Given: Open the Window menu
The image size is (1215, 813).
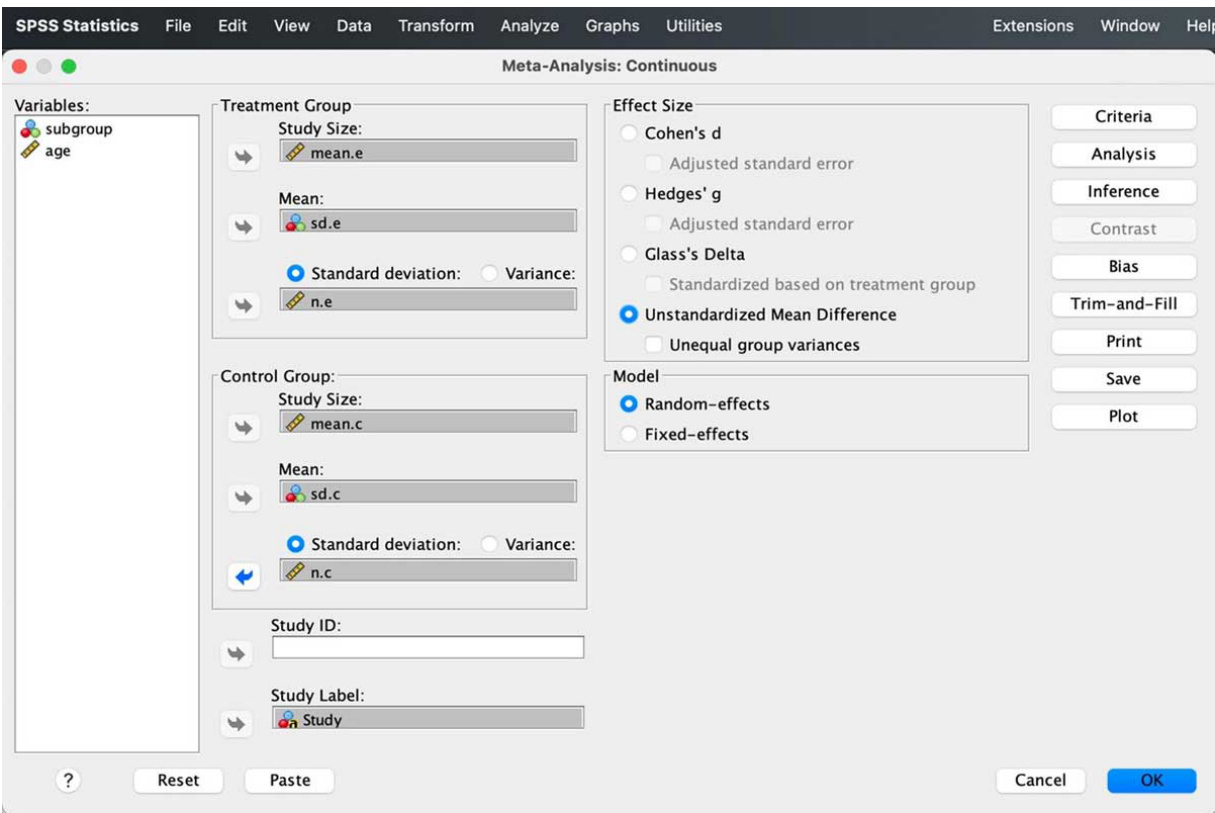Looking at the screenshot, I should tap(1130, 26).
